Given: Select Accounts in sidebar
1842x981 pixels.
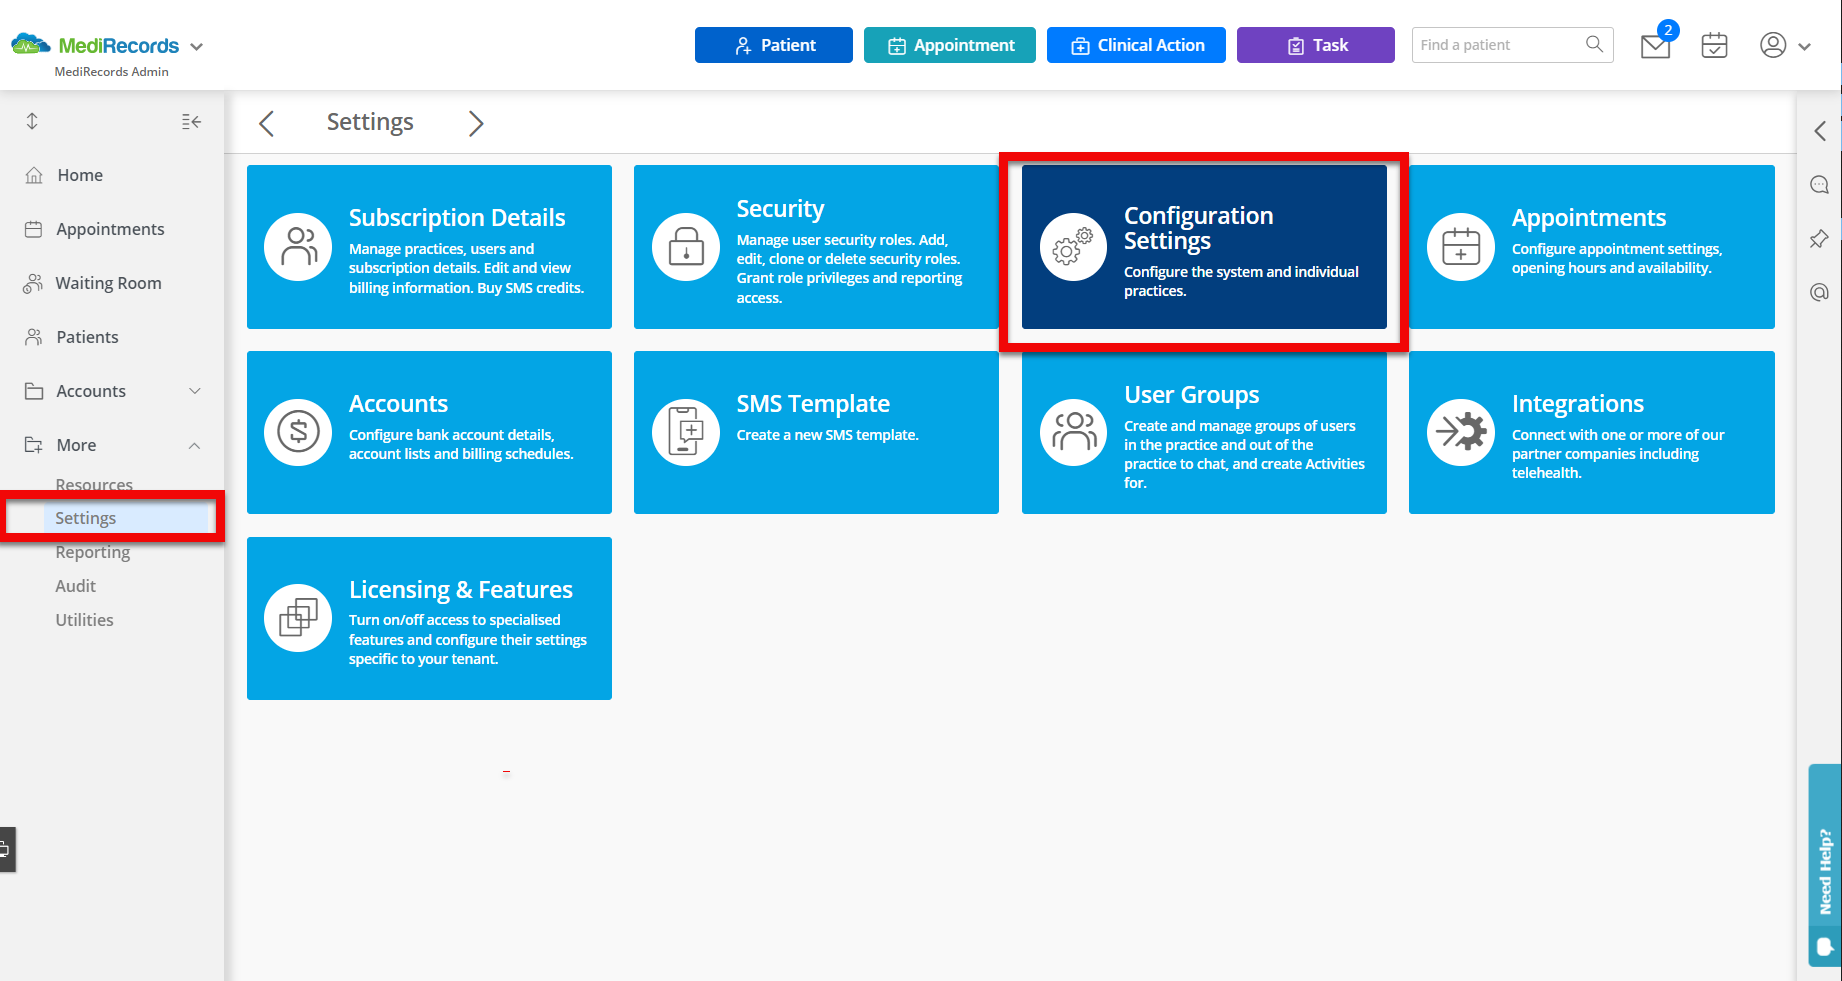Looking at the screenshot, I should tap(91, 391).
